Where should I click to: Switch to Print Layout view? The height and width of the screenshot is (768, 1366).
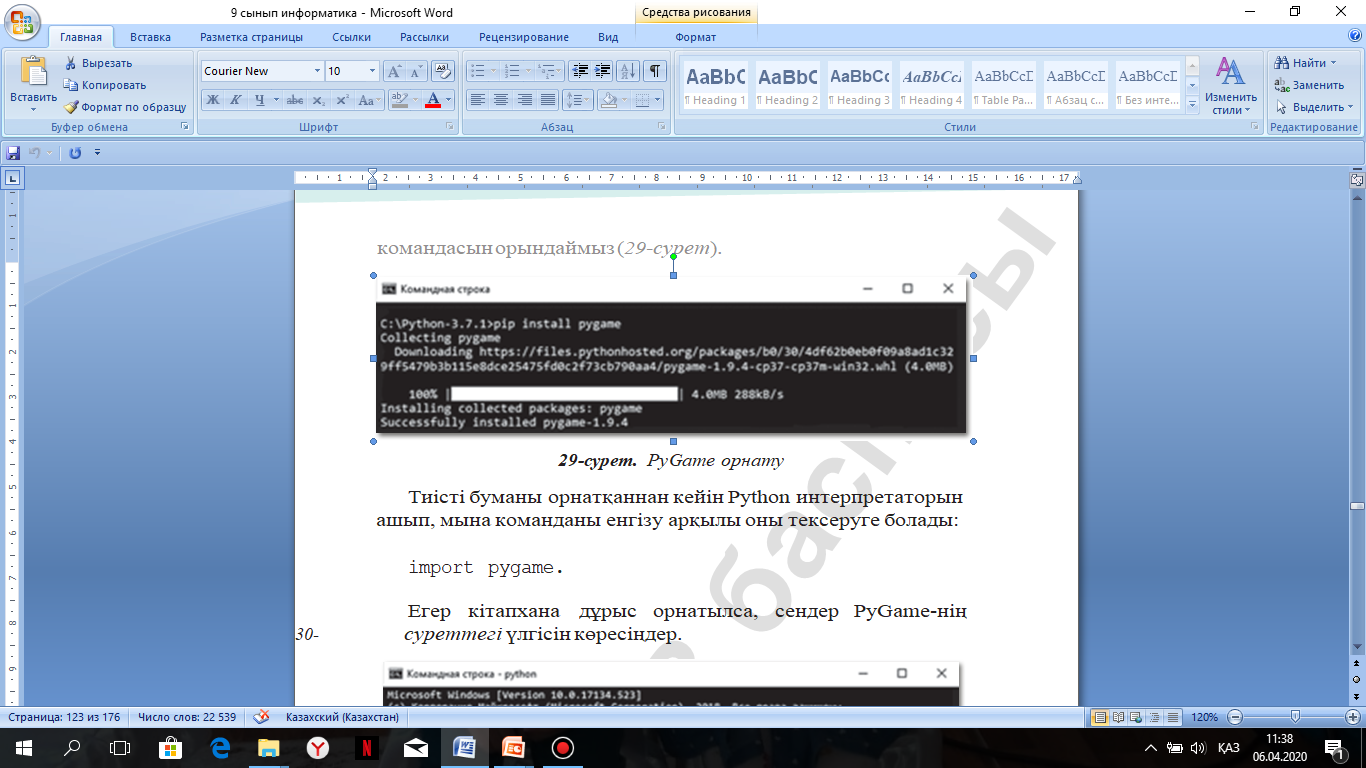coord(1101,717)
